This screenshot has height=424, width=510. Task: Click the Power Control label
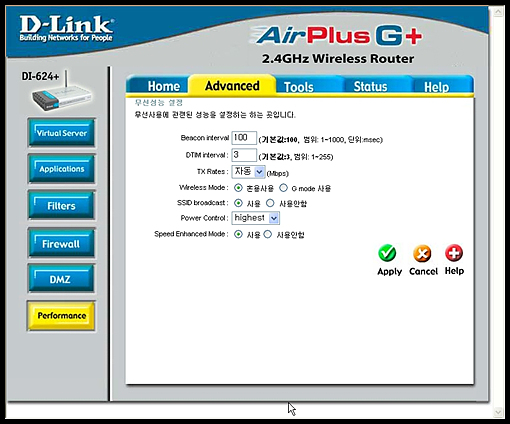point(204,218)
